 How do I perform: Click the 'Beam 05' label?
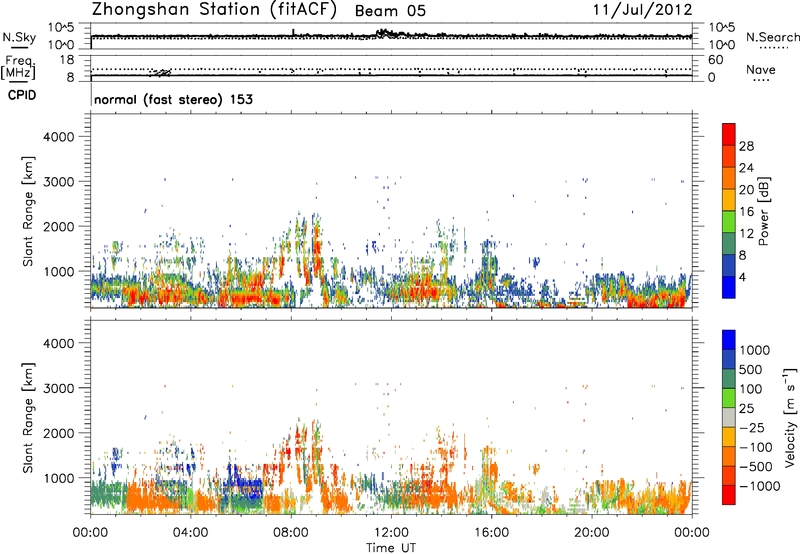tap(390, 11)
